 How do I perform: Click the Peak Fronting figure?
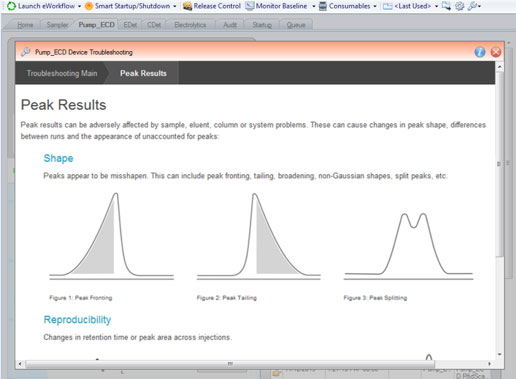pos(112,236)
